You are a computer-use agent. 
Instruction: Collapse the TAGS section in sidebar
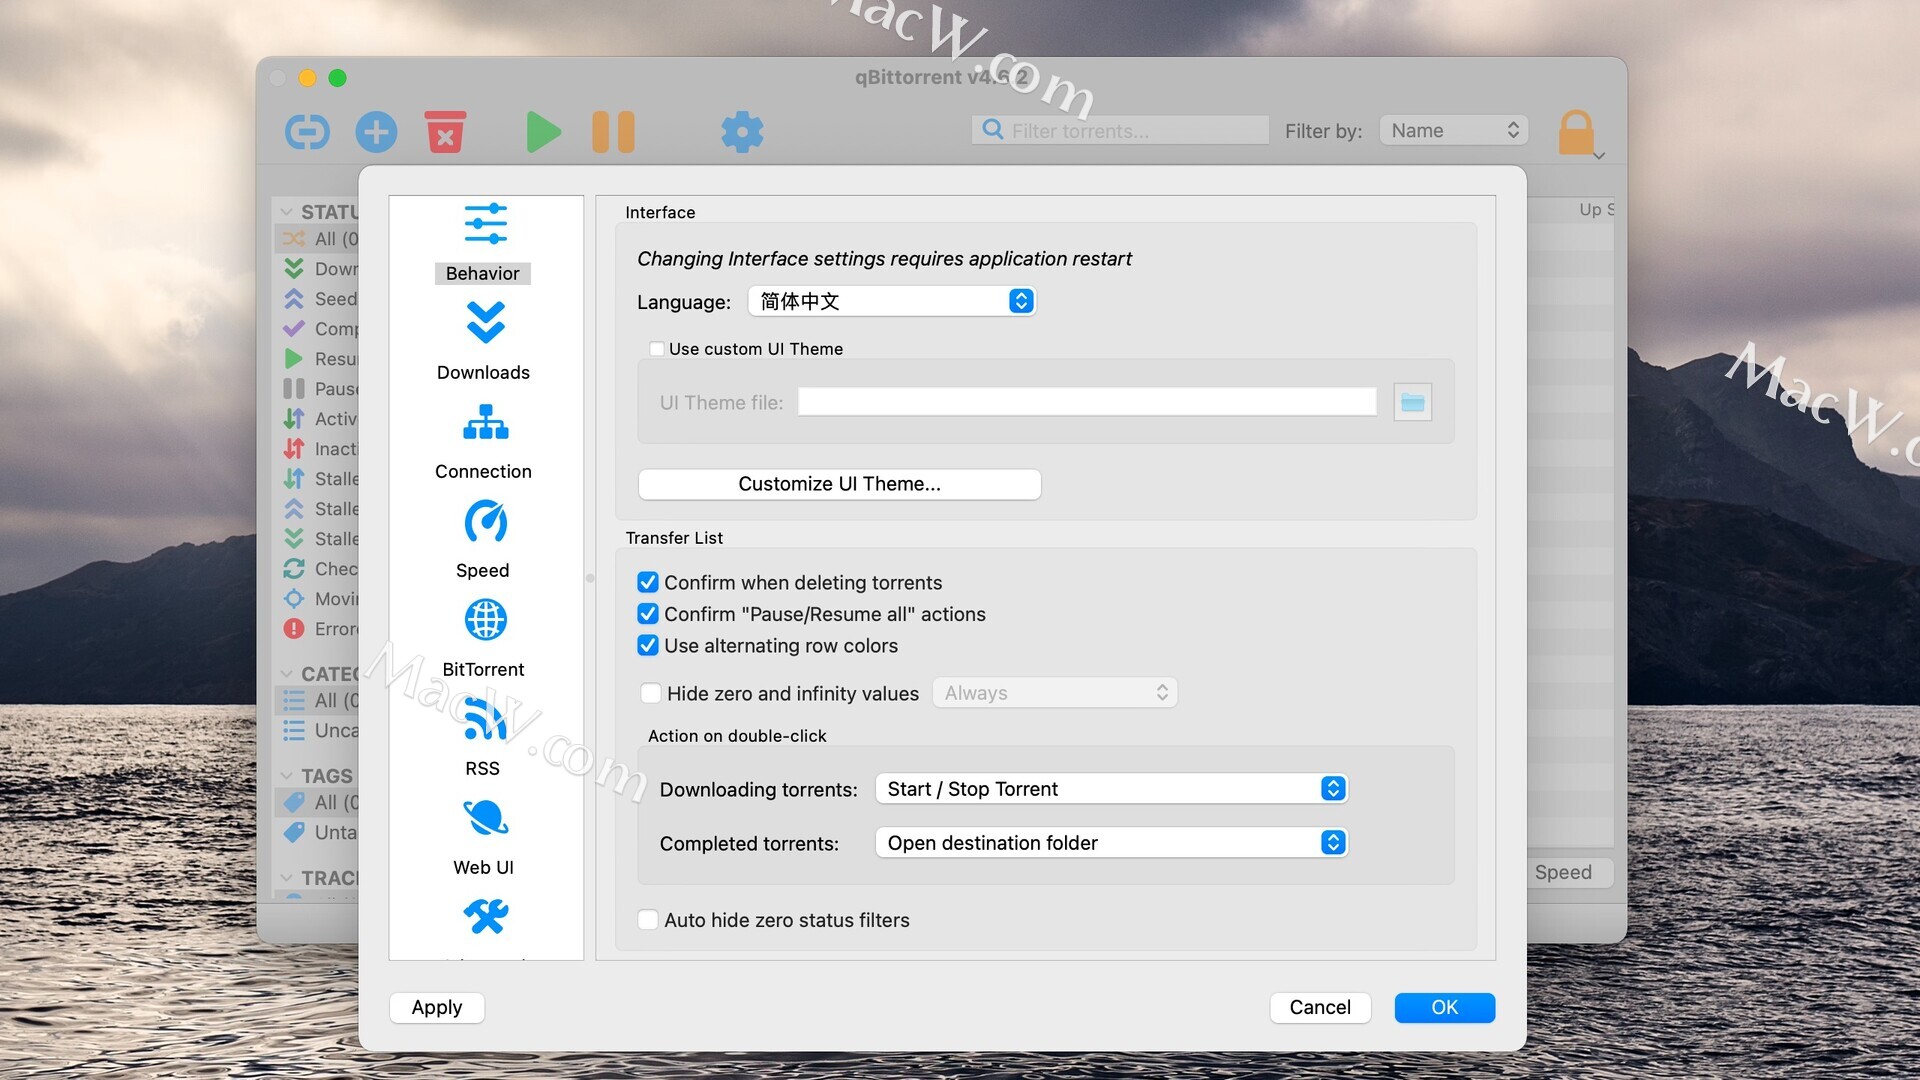(x=287, y=776)
